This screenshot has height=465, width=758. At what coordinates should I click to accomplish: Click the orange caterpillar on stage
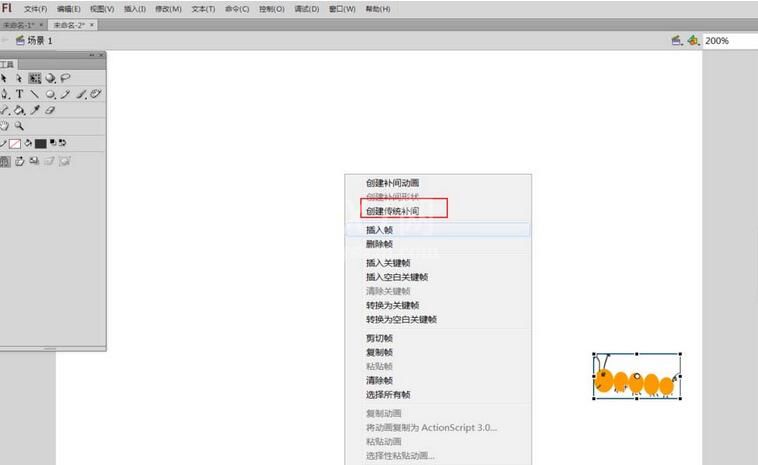[x=636, y=379]
